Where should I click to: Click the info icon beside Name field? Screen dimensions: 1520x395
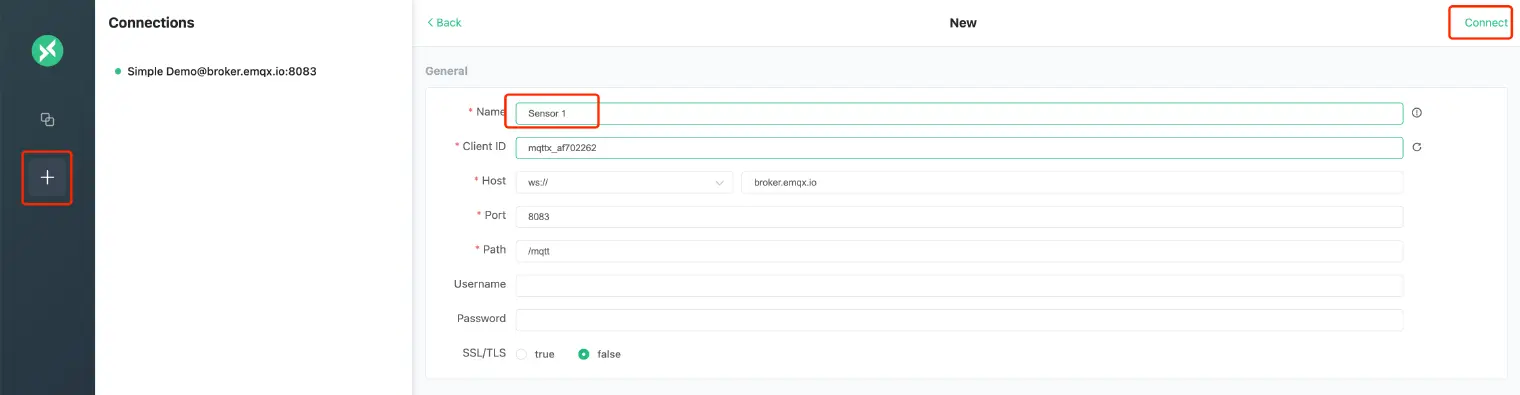tap(1417, 113)
